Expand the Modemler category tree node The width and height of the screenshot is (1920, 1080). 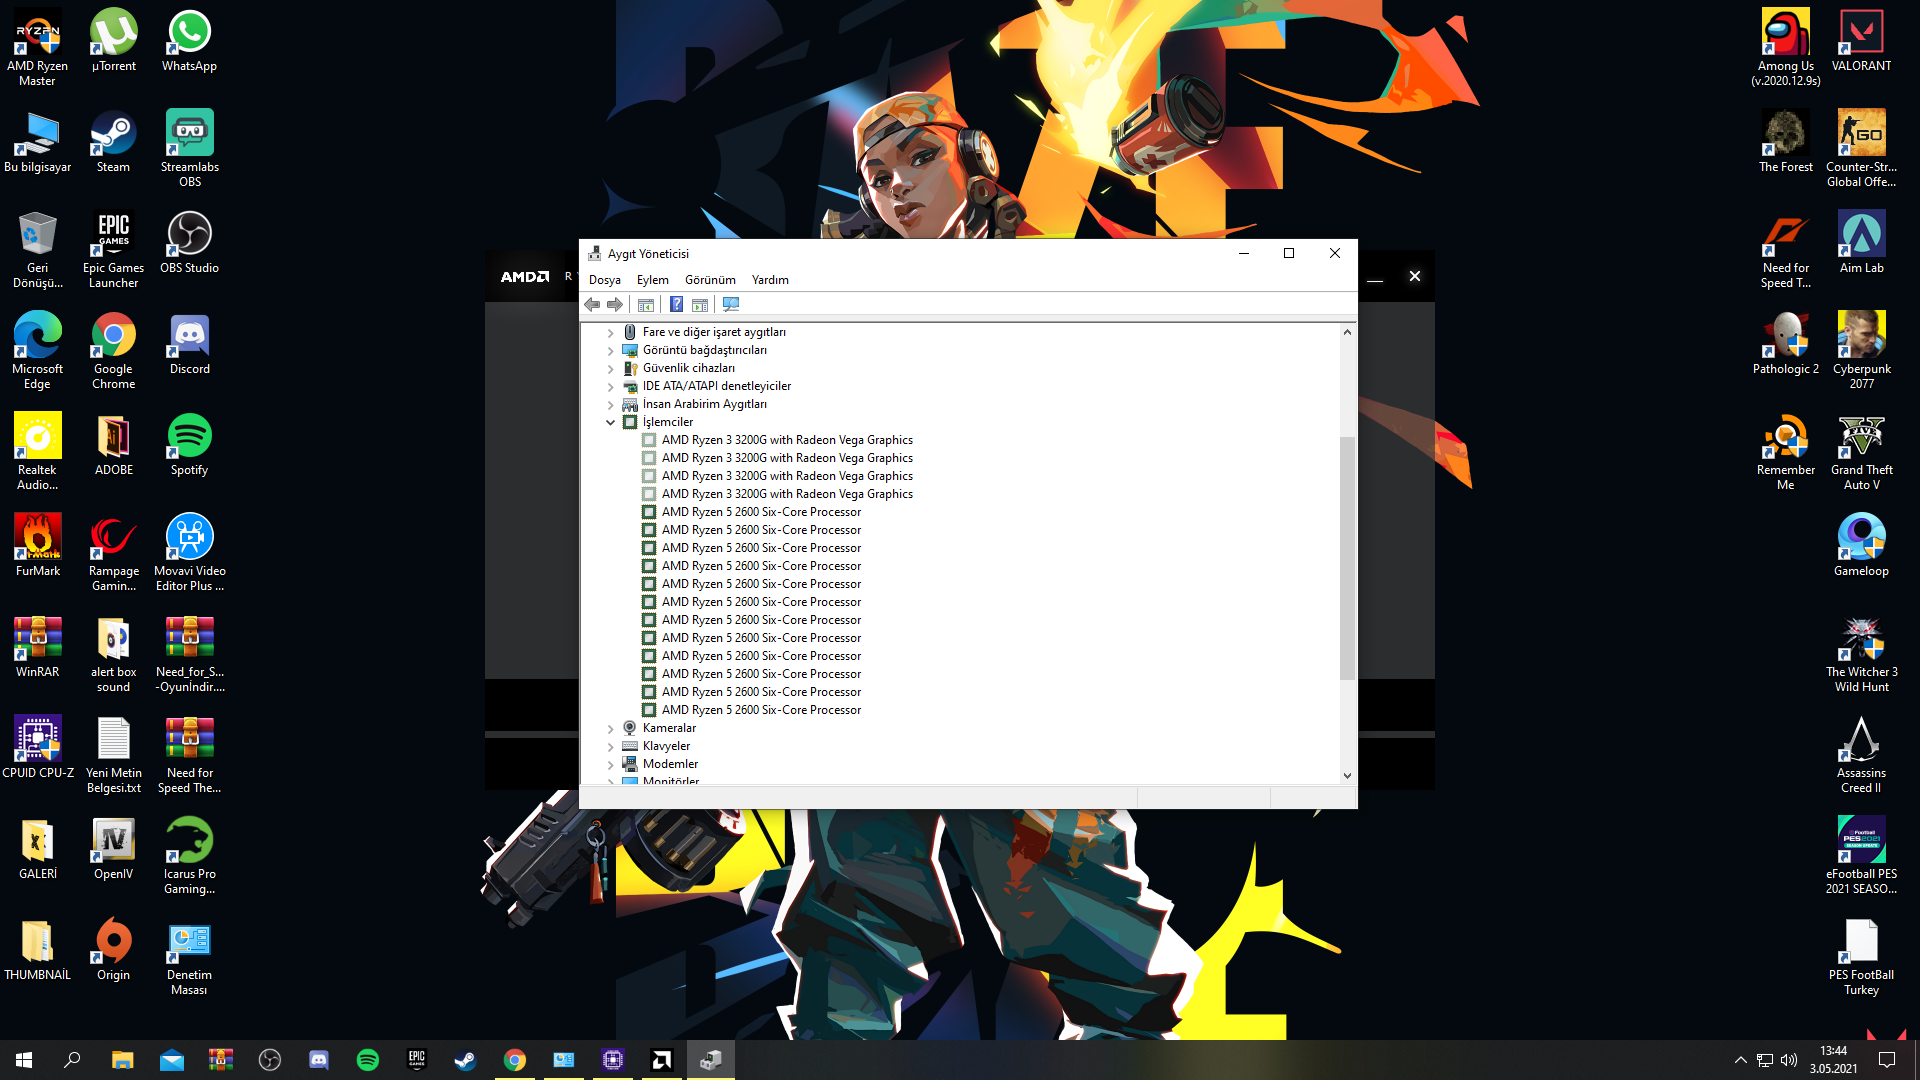click(611, 764)
